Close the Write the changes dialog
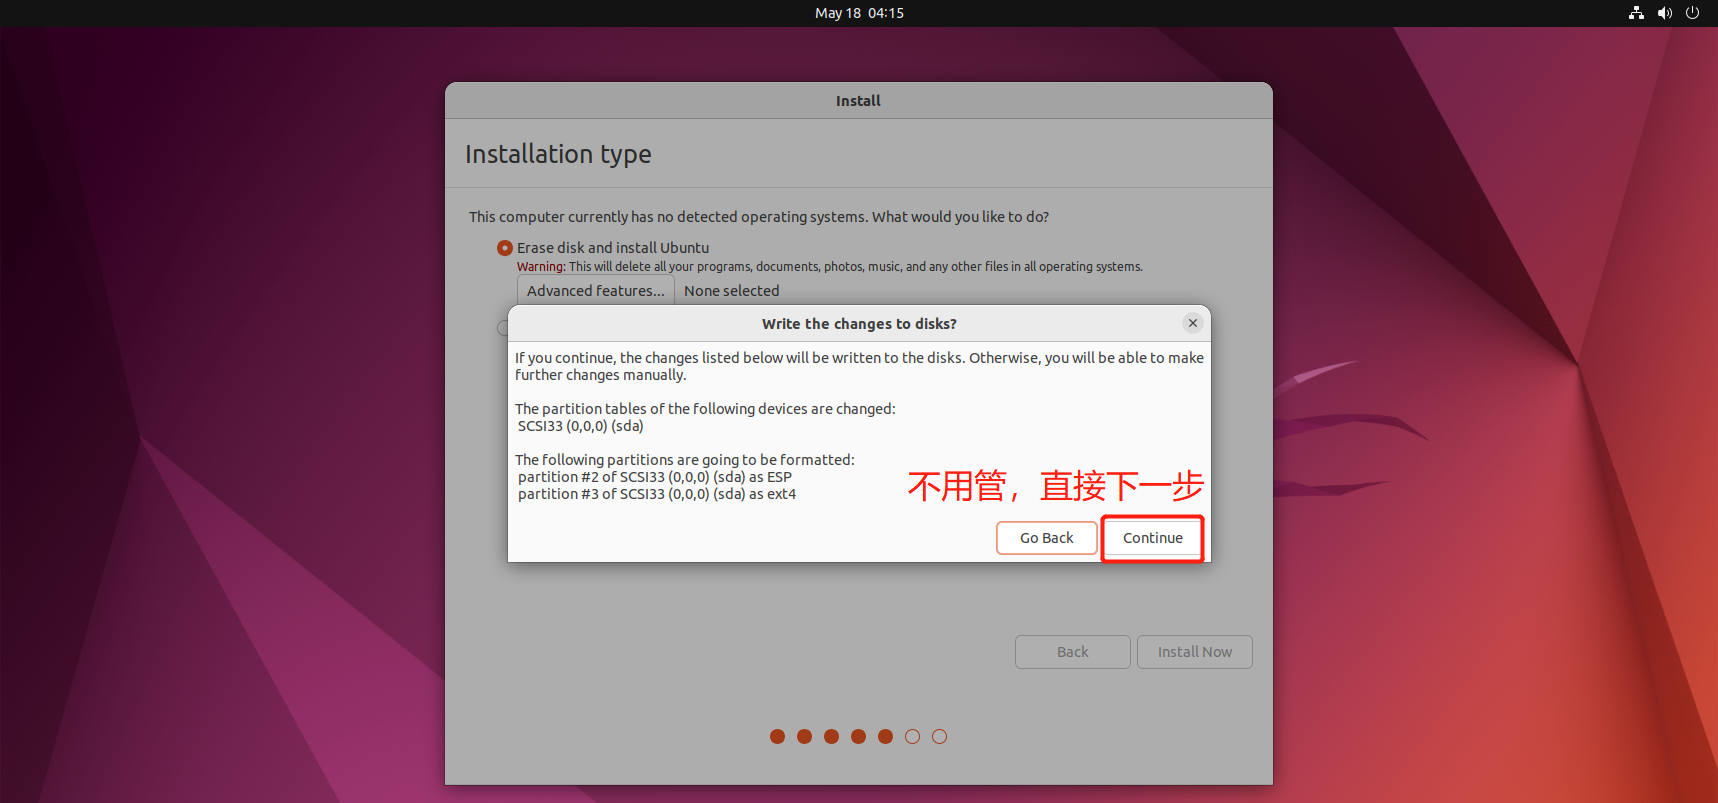Screen dimensions: 1718x803 1192,323
